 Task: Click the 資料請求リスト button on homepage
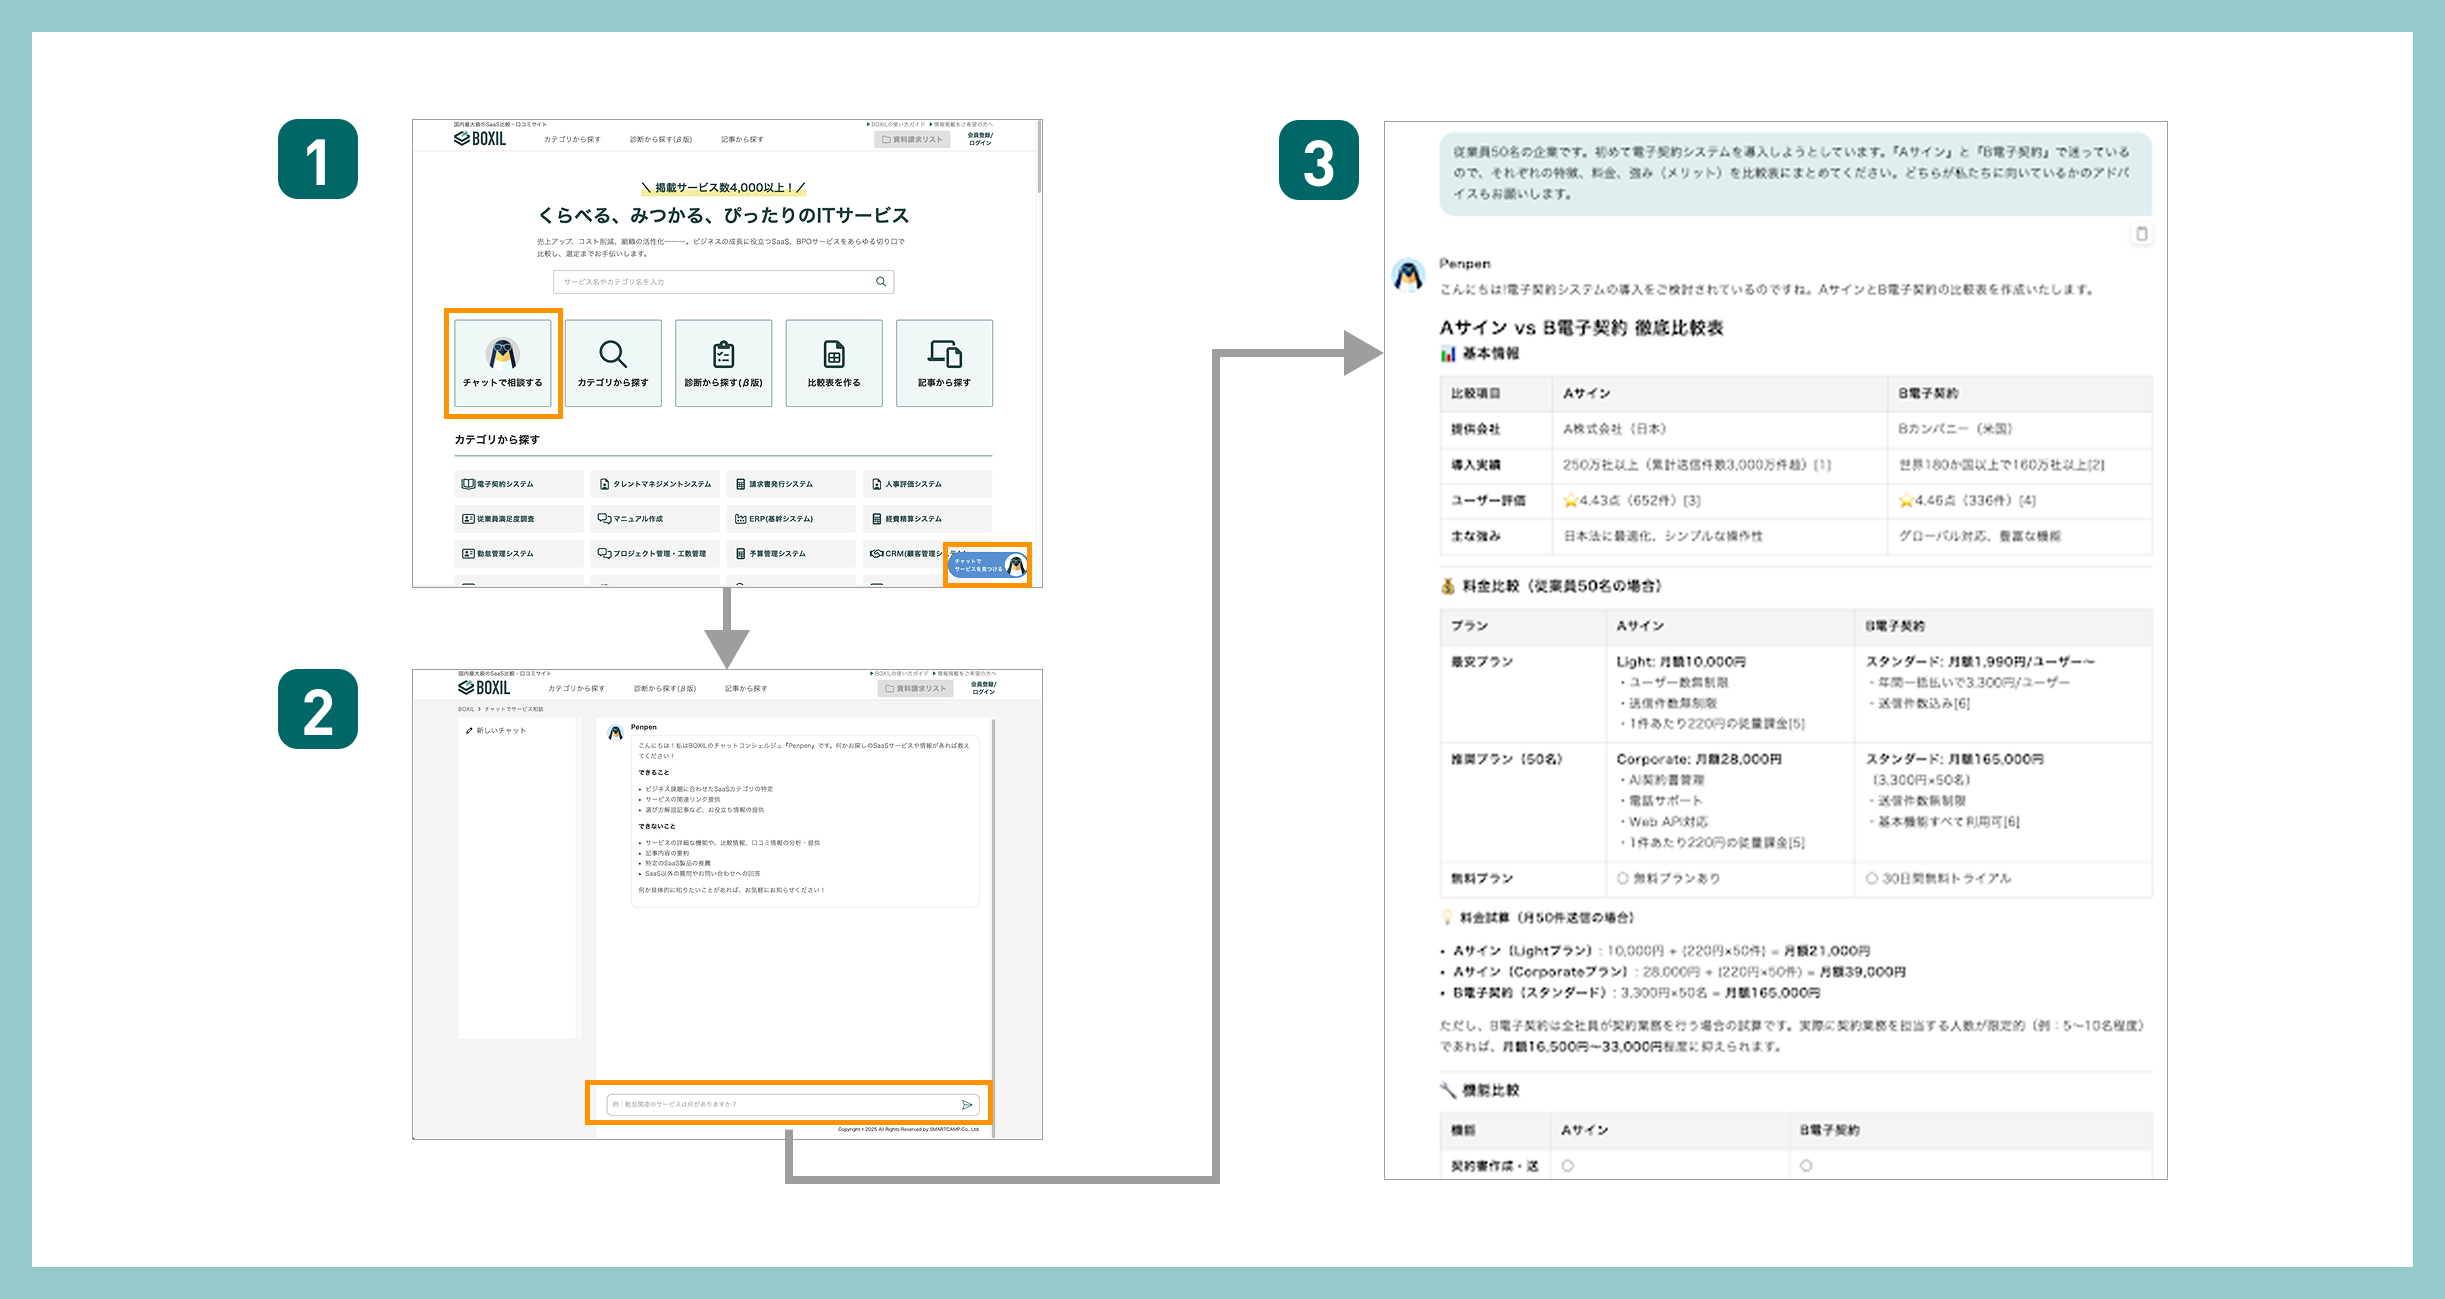point(912,140)
